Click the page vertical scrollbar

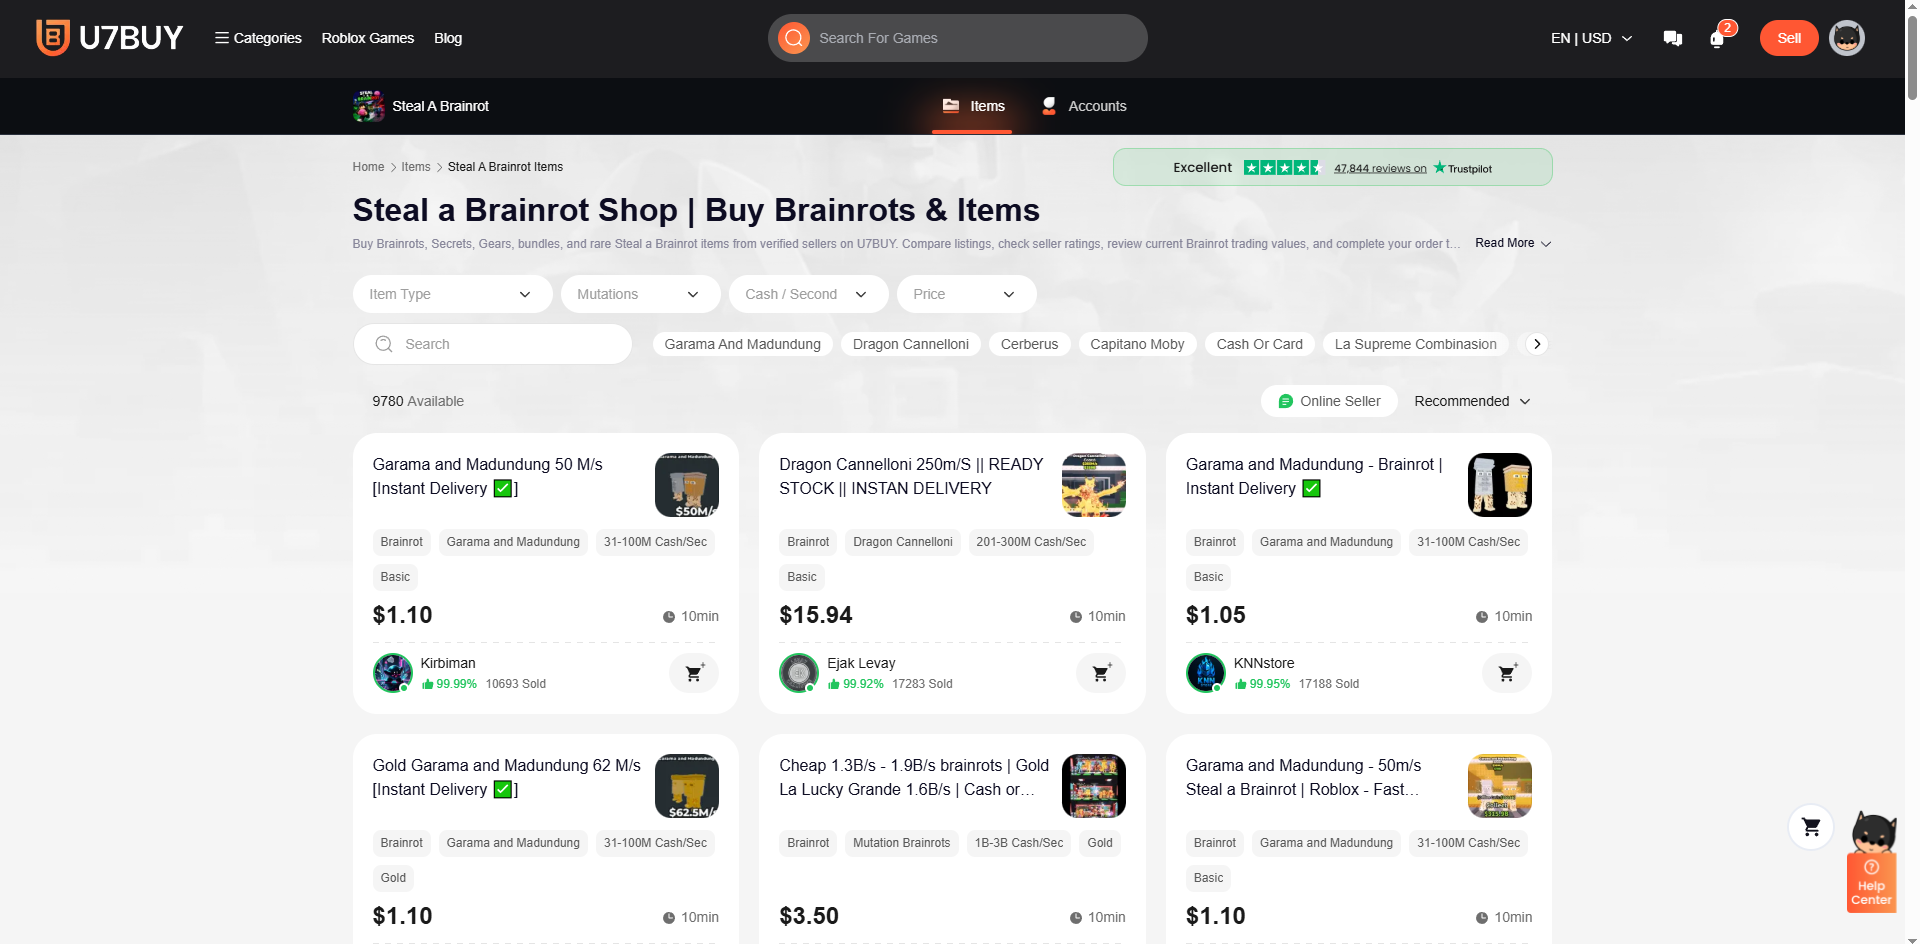[x=1912, y=60]
